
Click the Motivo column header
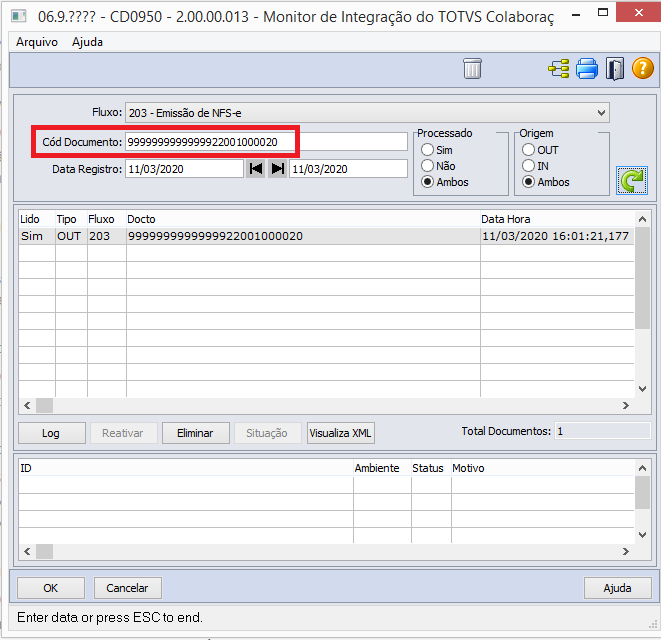tap(543, 468)
